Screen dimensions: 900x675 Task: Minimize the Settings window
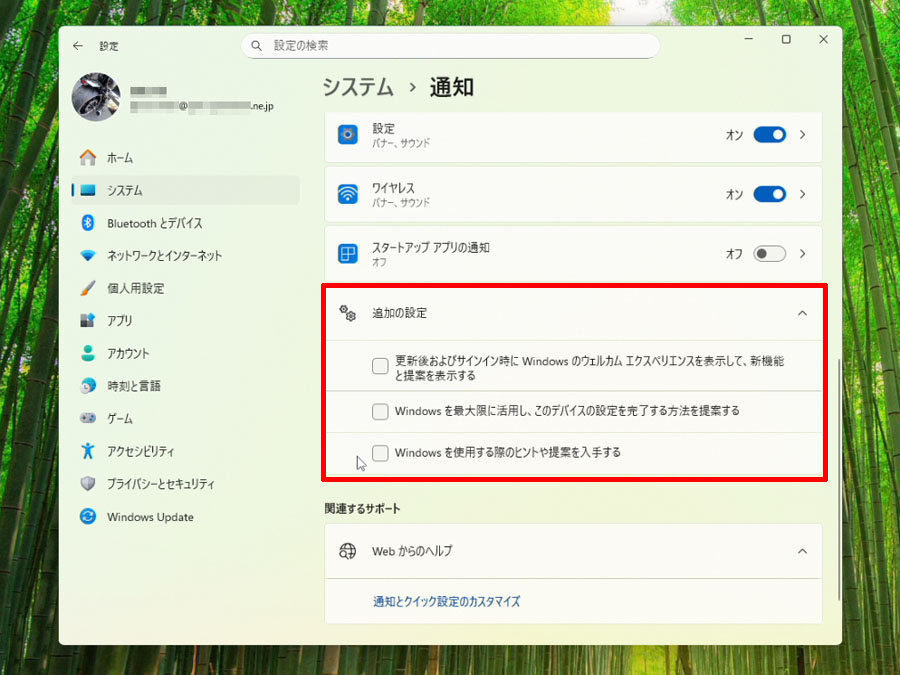(748, 39)
